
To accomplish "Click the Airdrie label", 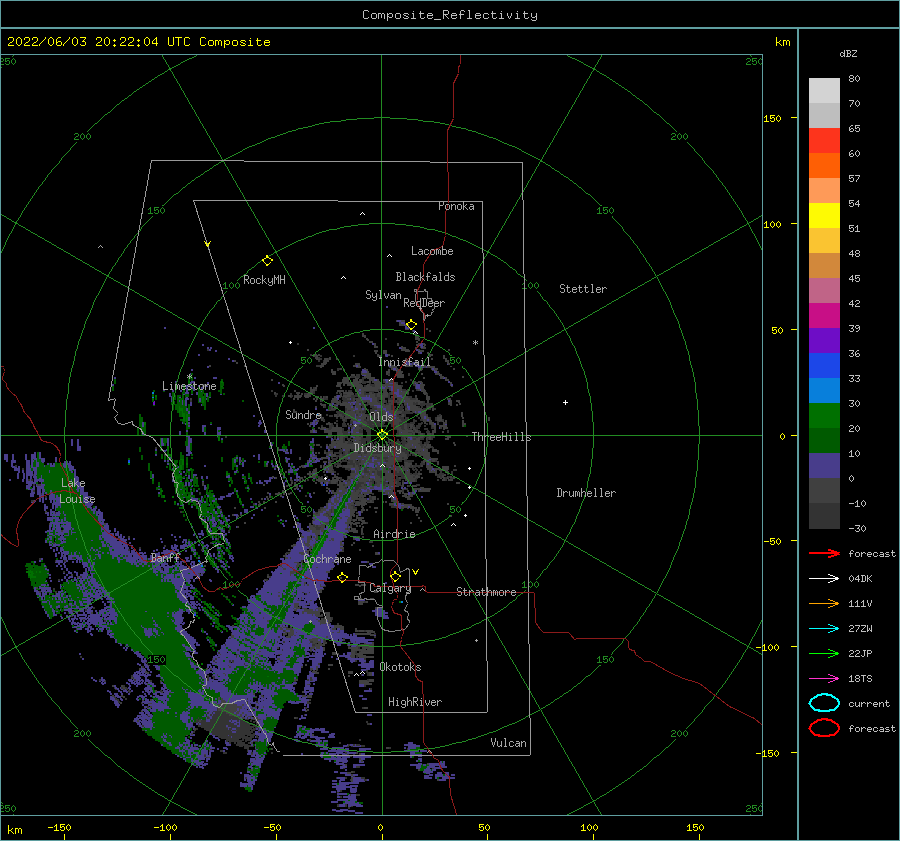I will pyautogui.click(x=394, y=534).
